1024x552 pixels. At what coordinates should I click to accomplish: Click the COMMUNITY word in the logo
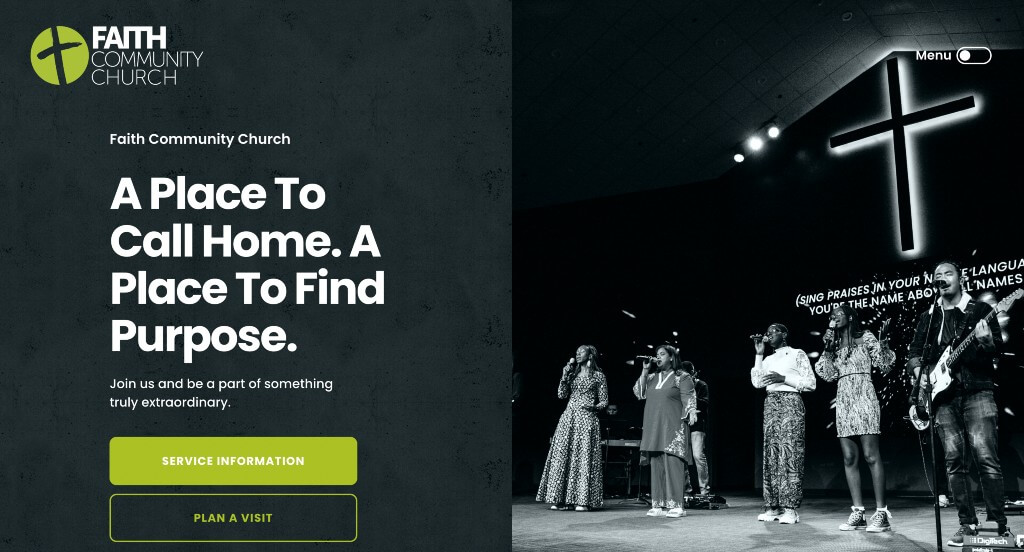pyautogui.click(x=147, y=59)
